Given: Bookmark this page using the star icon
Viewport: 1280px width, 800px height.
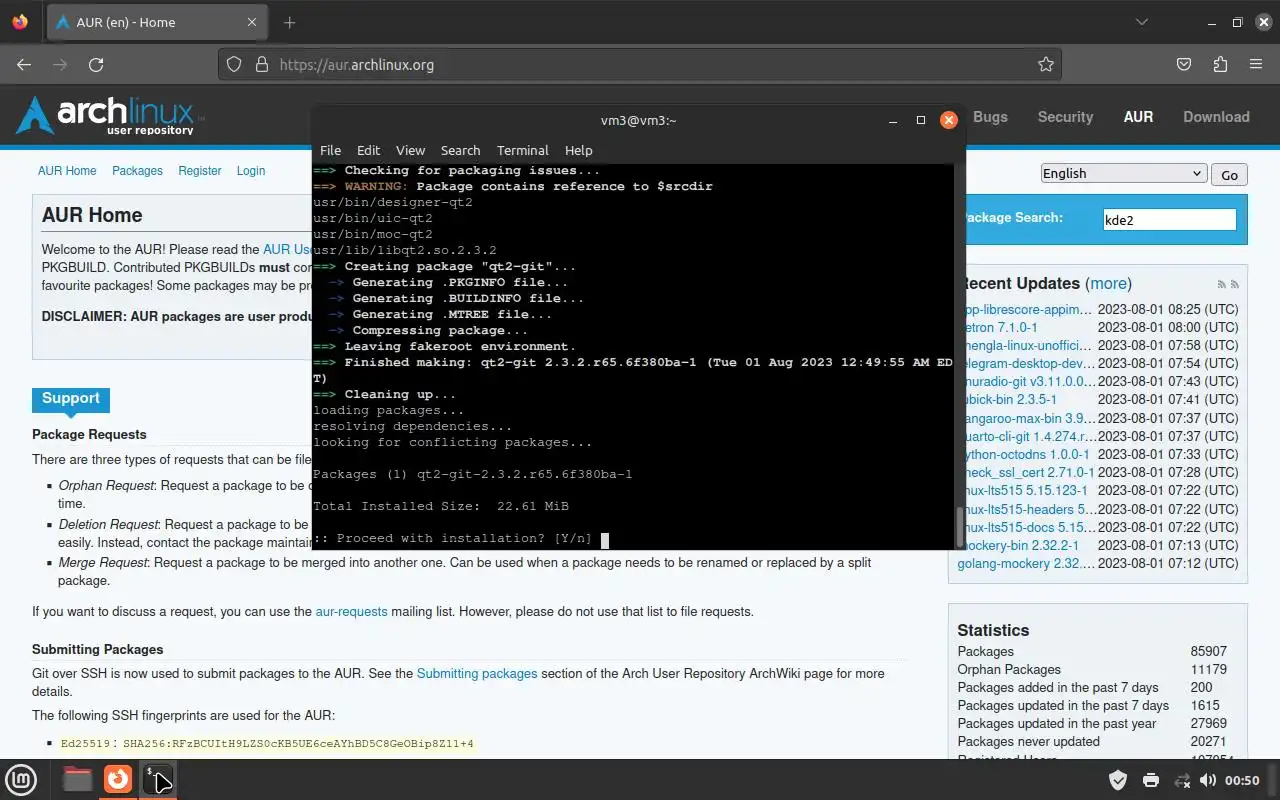Looking at the screenshot, I should tap(1046, 64).
